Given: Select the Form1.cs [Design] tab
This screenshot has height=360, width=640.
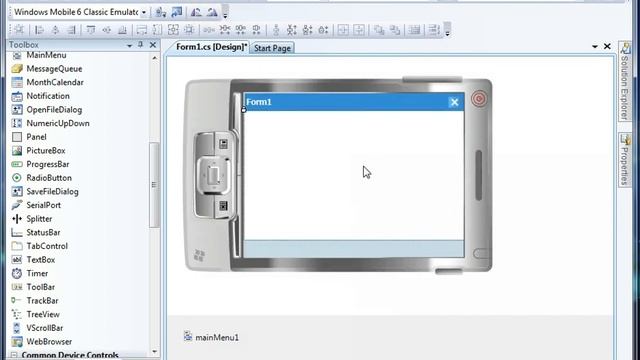Looking at the screenshot, I should (211, 47).
